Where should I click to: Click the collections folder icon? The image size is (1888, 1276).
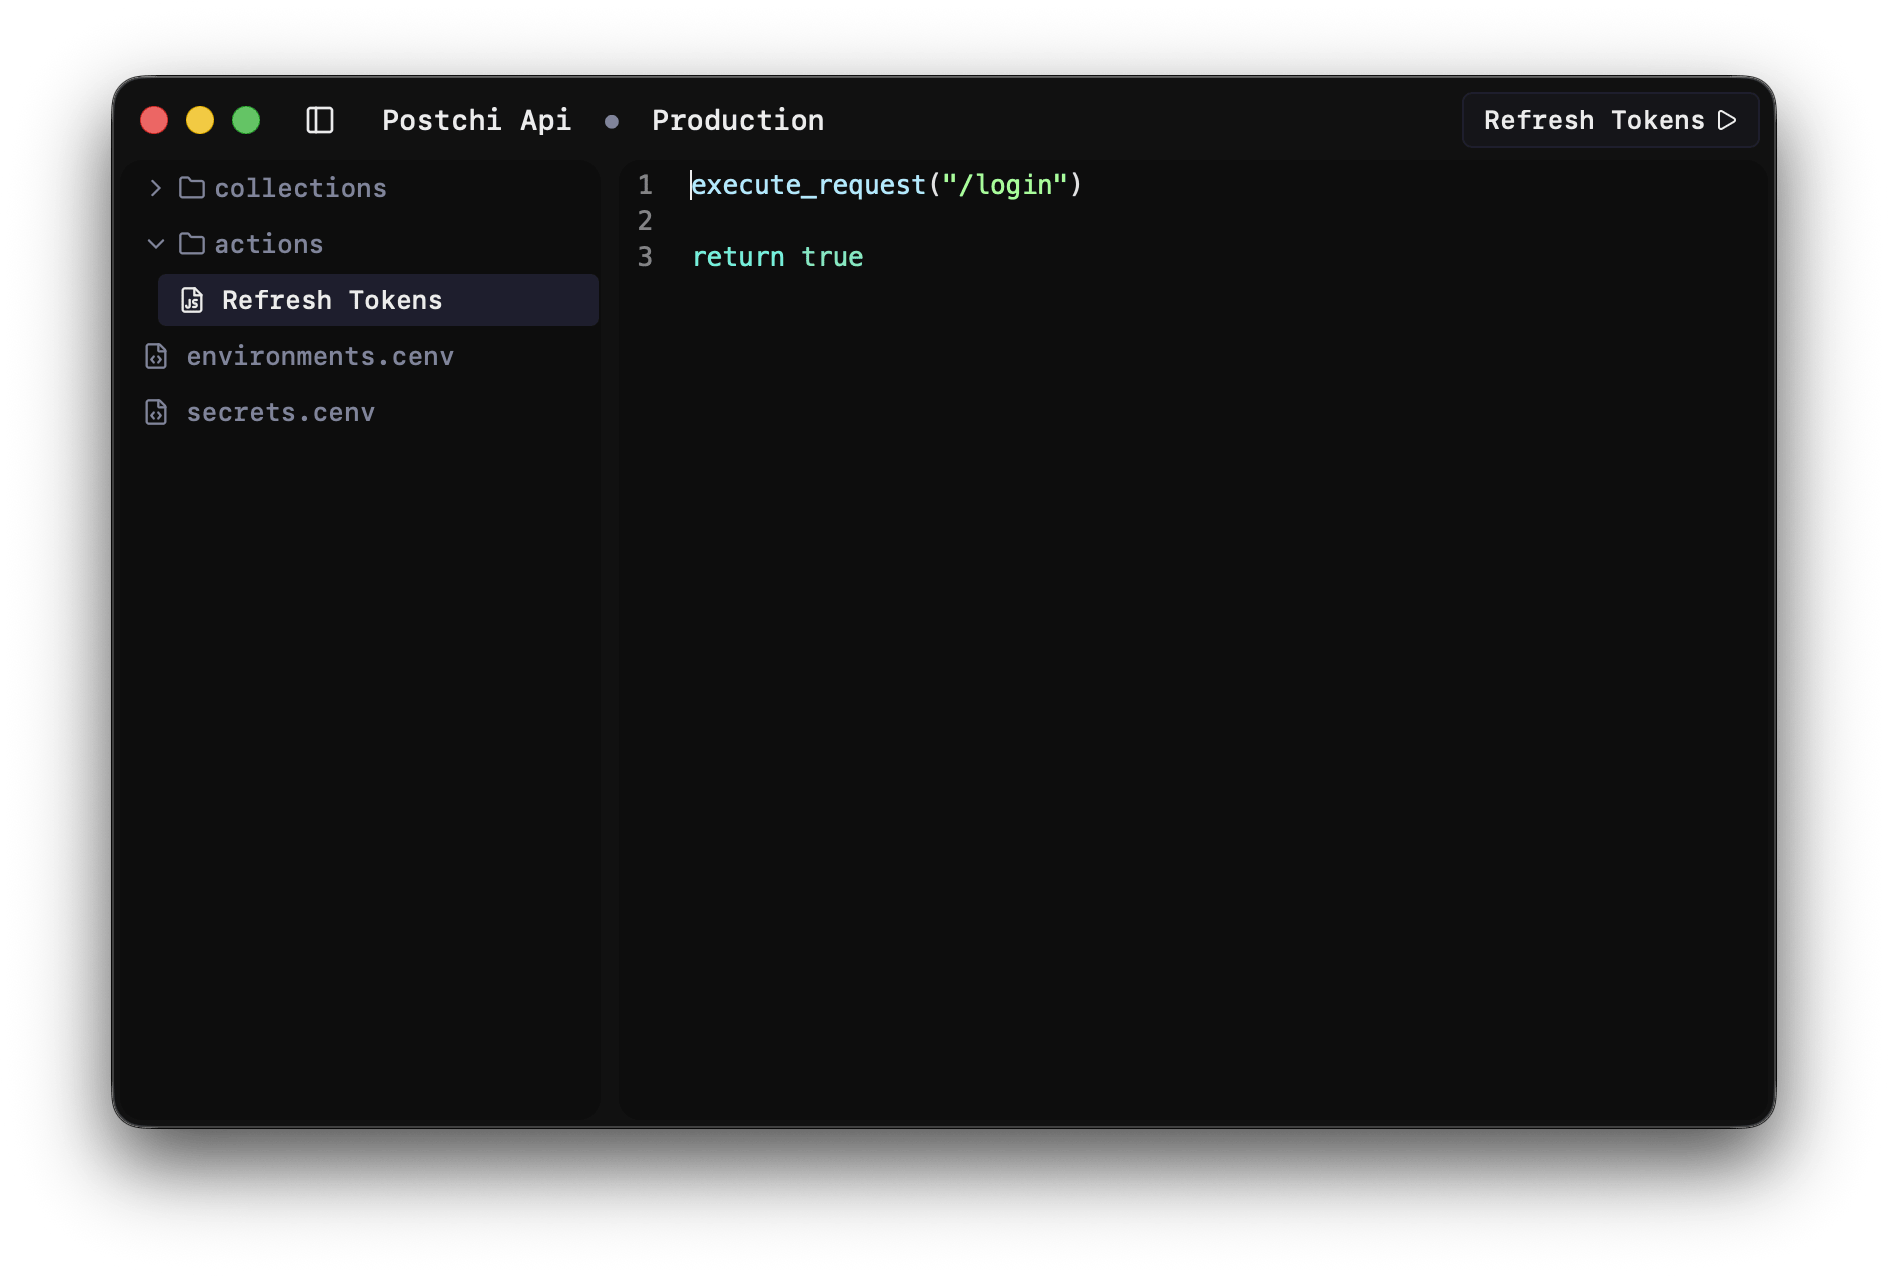pos(192,188)
